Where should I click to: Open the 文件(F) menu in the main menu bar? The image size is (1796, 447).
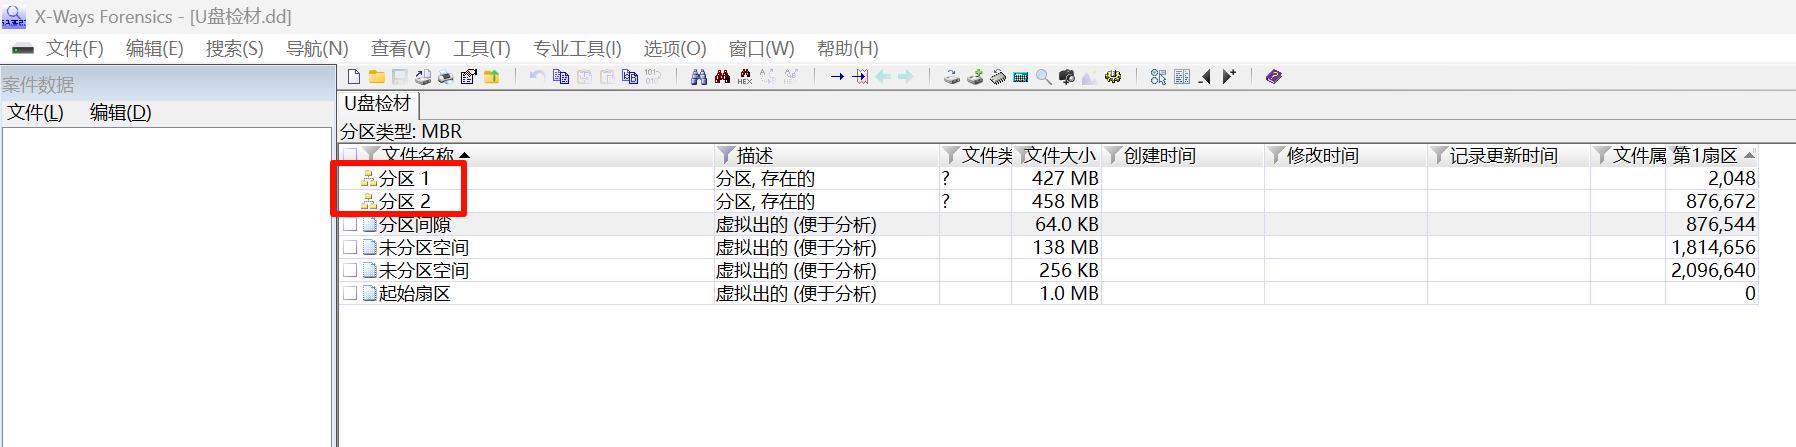coord(75,48)
